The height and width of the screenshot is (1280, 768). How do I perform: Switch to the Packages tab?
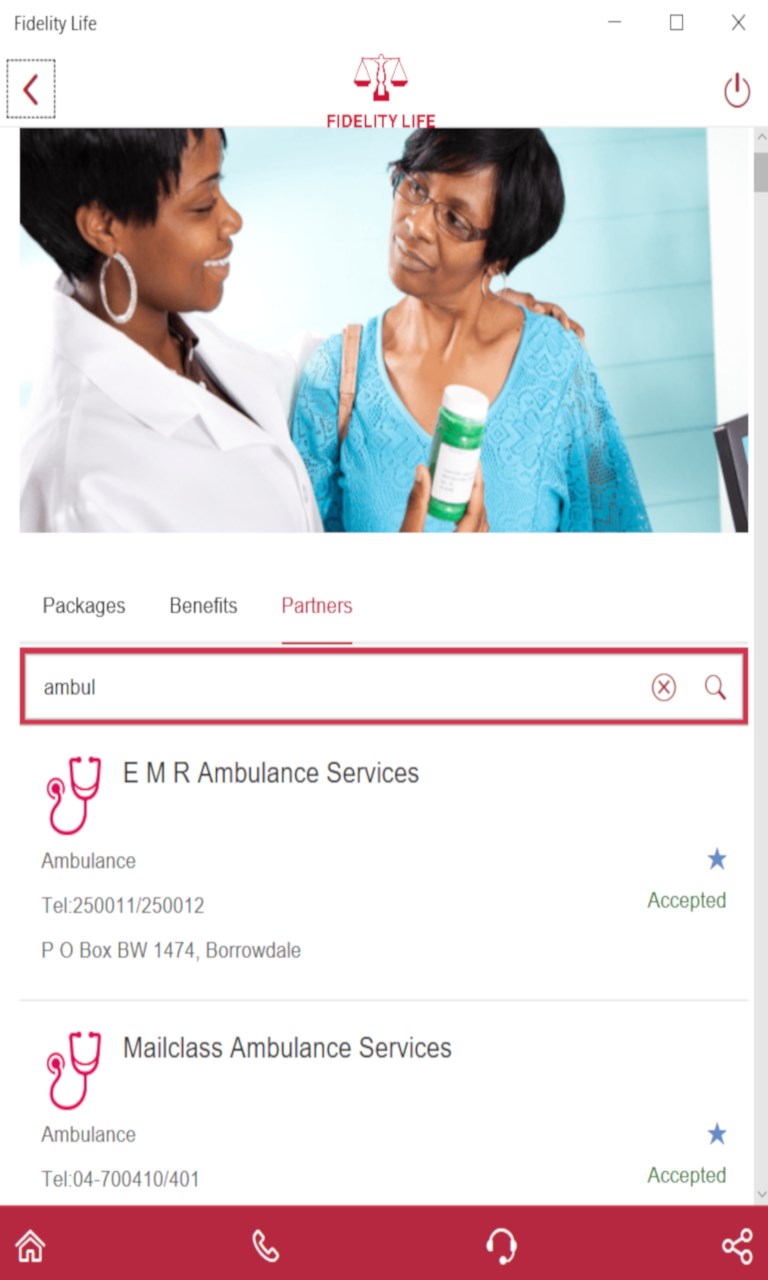tap(84, 606)
